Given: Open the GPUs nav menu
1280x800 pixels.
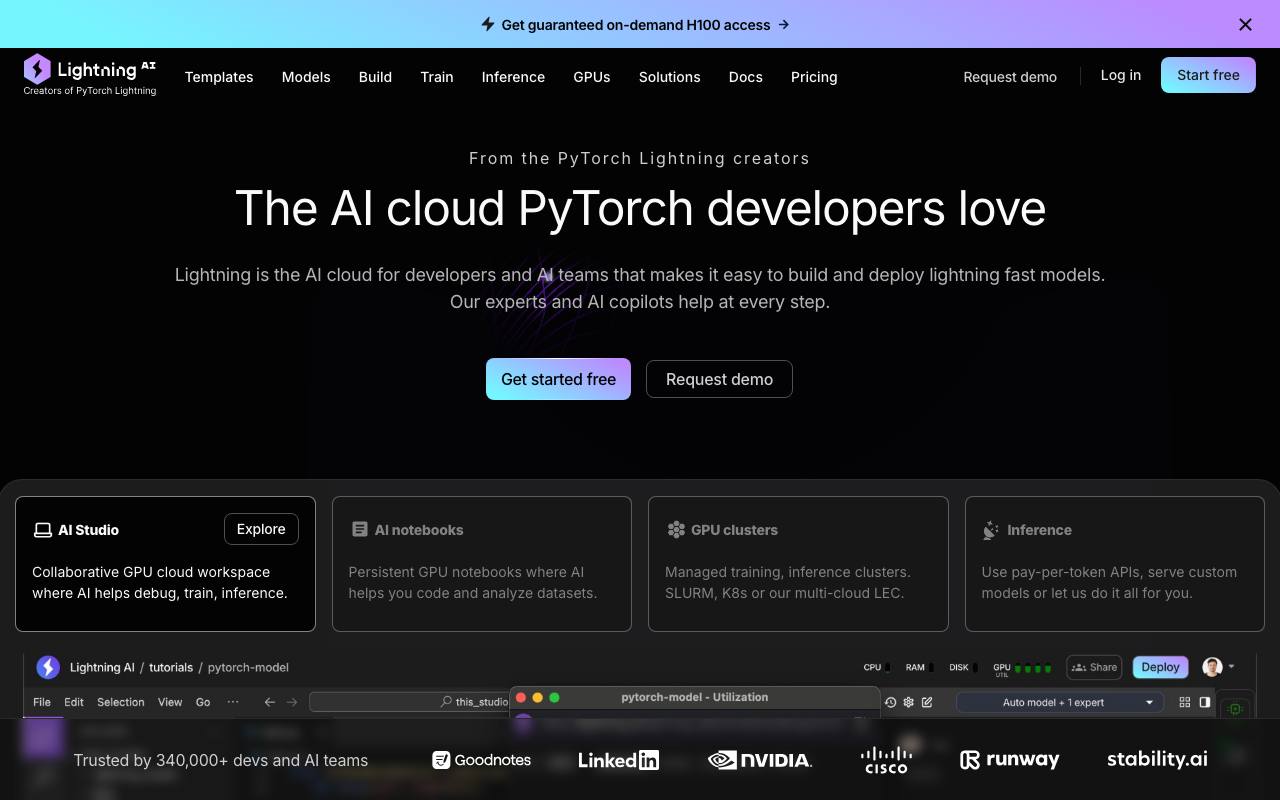Looking at the screenshot, I should click(x=592, y=77).
